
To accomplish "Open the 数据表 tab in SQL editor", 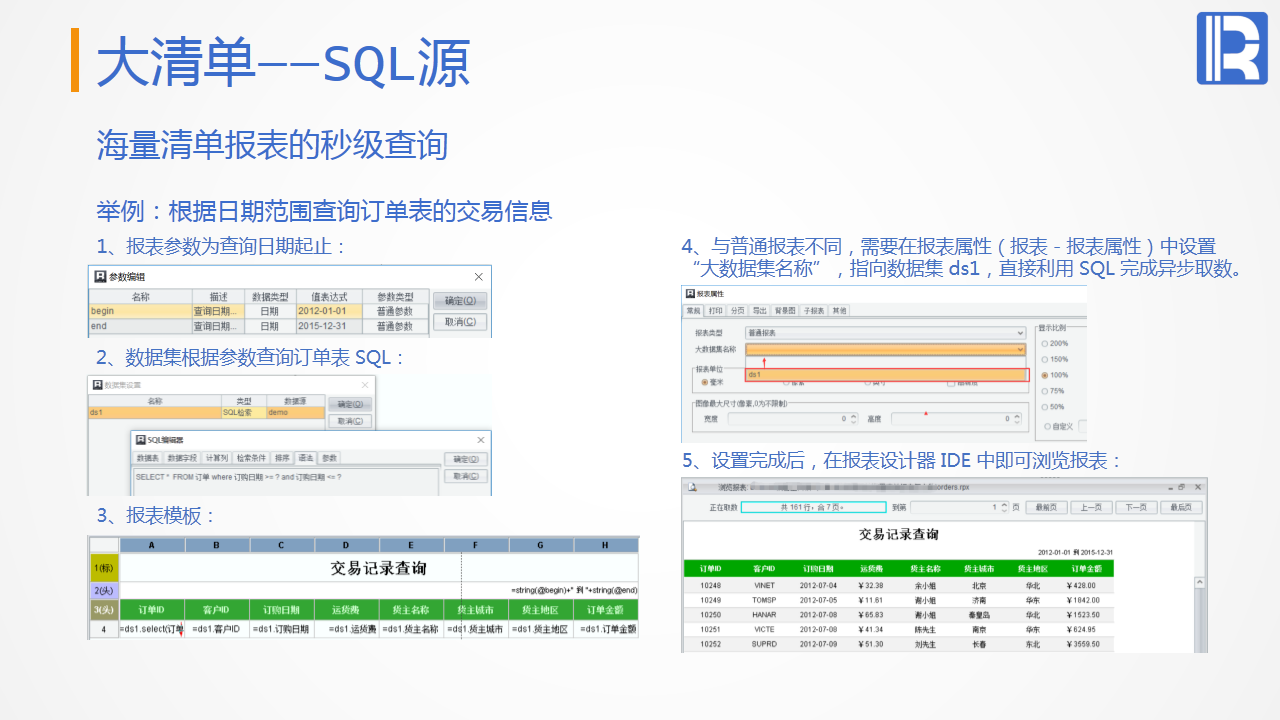I will click(148, 458).
